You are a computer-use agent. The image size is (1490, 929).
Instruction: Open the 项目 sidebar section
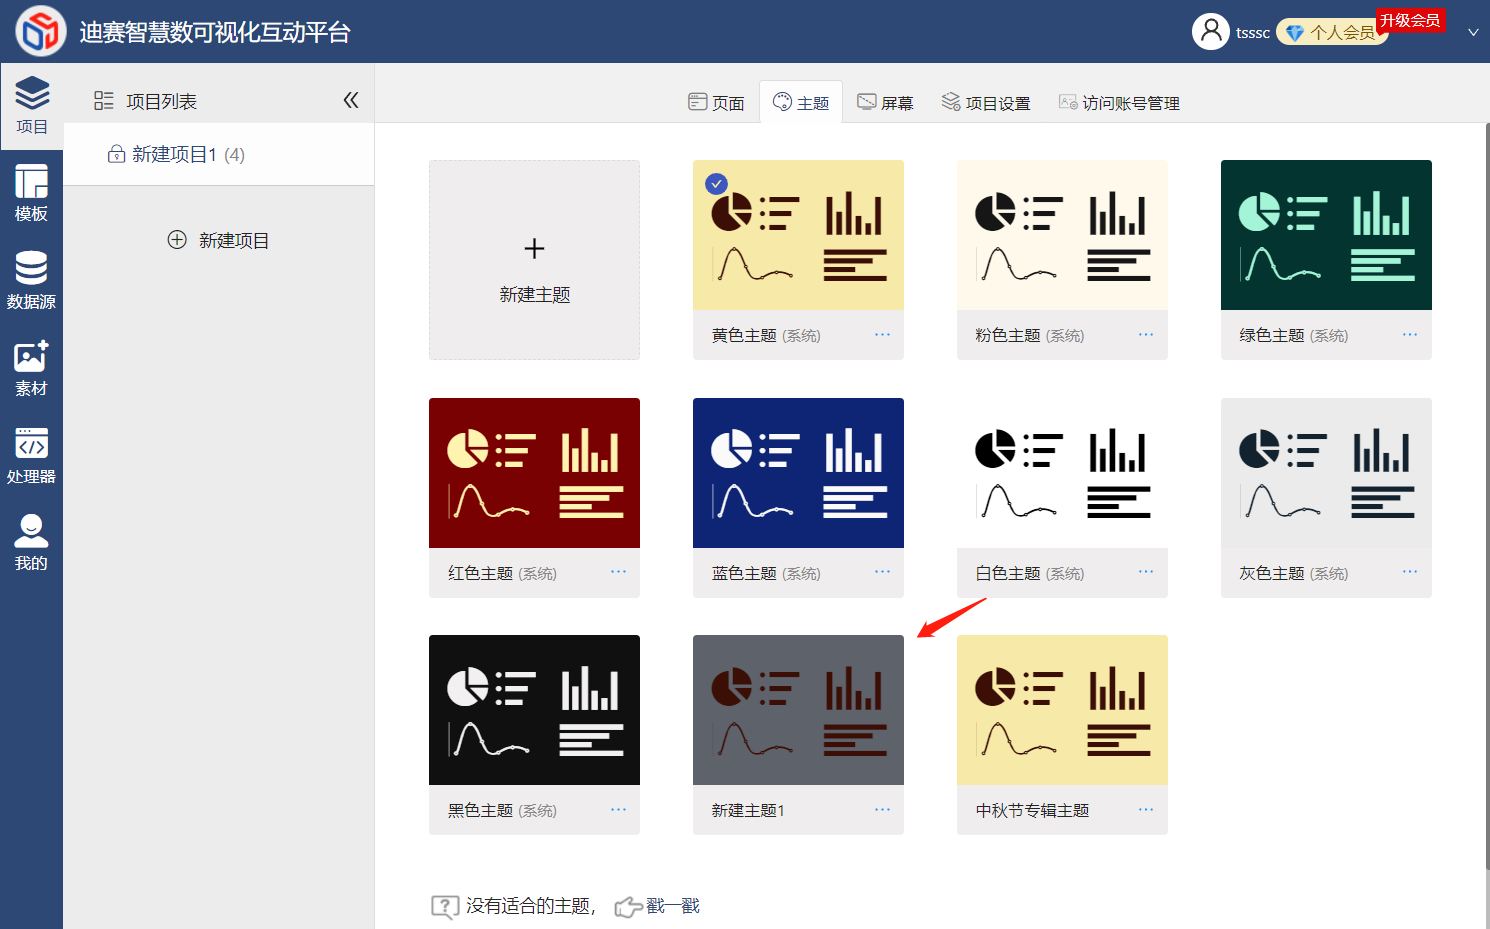tap(31, 106)
